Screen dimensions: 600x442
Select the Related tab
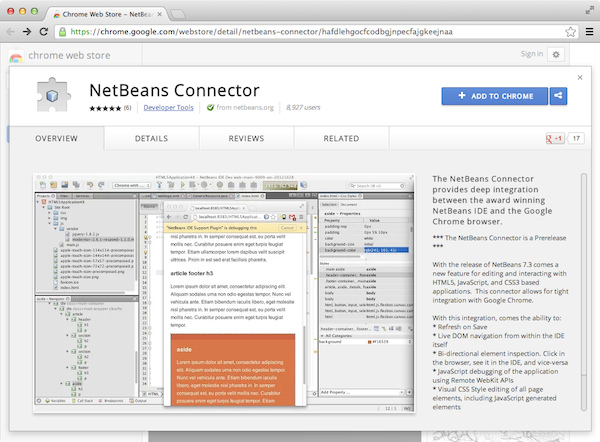(341, 138)
